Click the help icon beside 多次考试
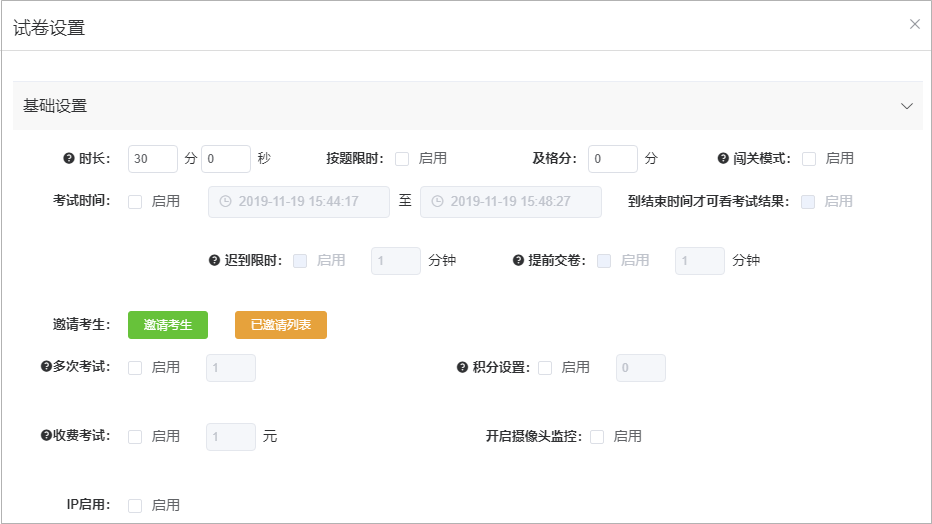Screen dimensions: 932x524 pyautogui.click(x=46, y=367)
